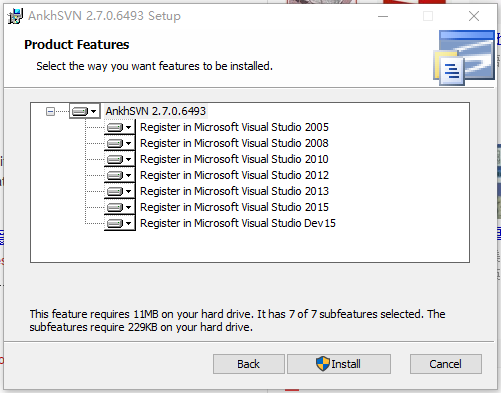The height and width of the screenshot is (393, 501).
Task: Minimize the AnkhSVN Setup window
Action: (383, 16)
